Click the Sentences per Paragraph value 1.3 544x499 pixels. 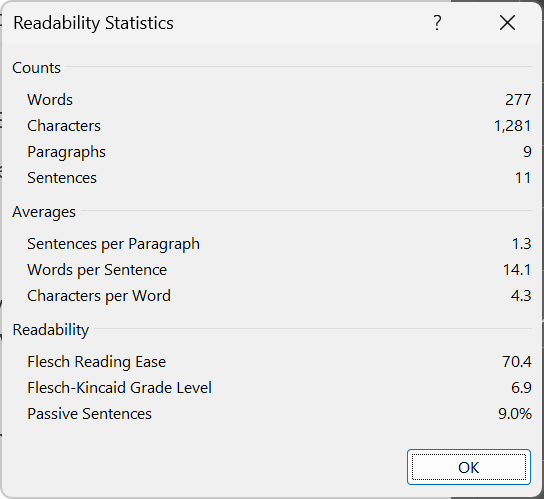pyautogui.click(x=522, y=244)
